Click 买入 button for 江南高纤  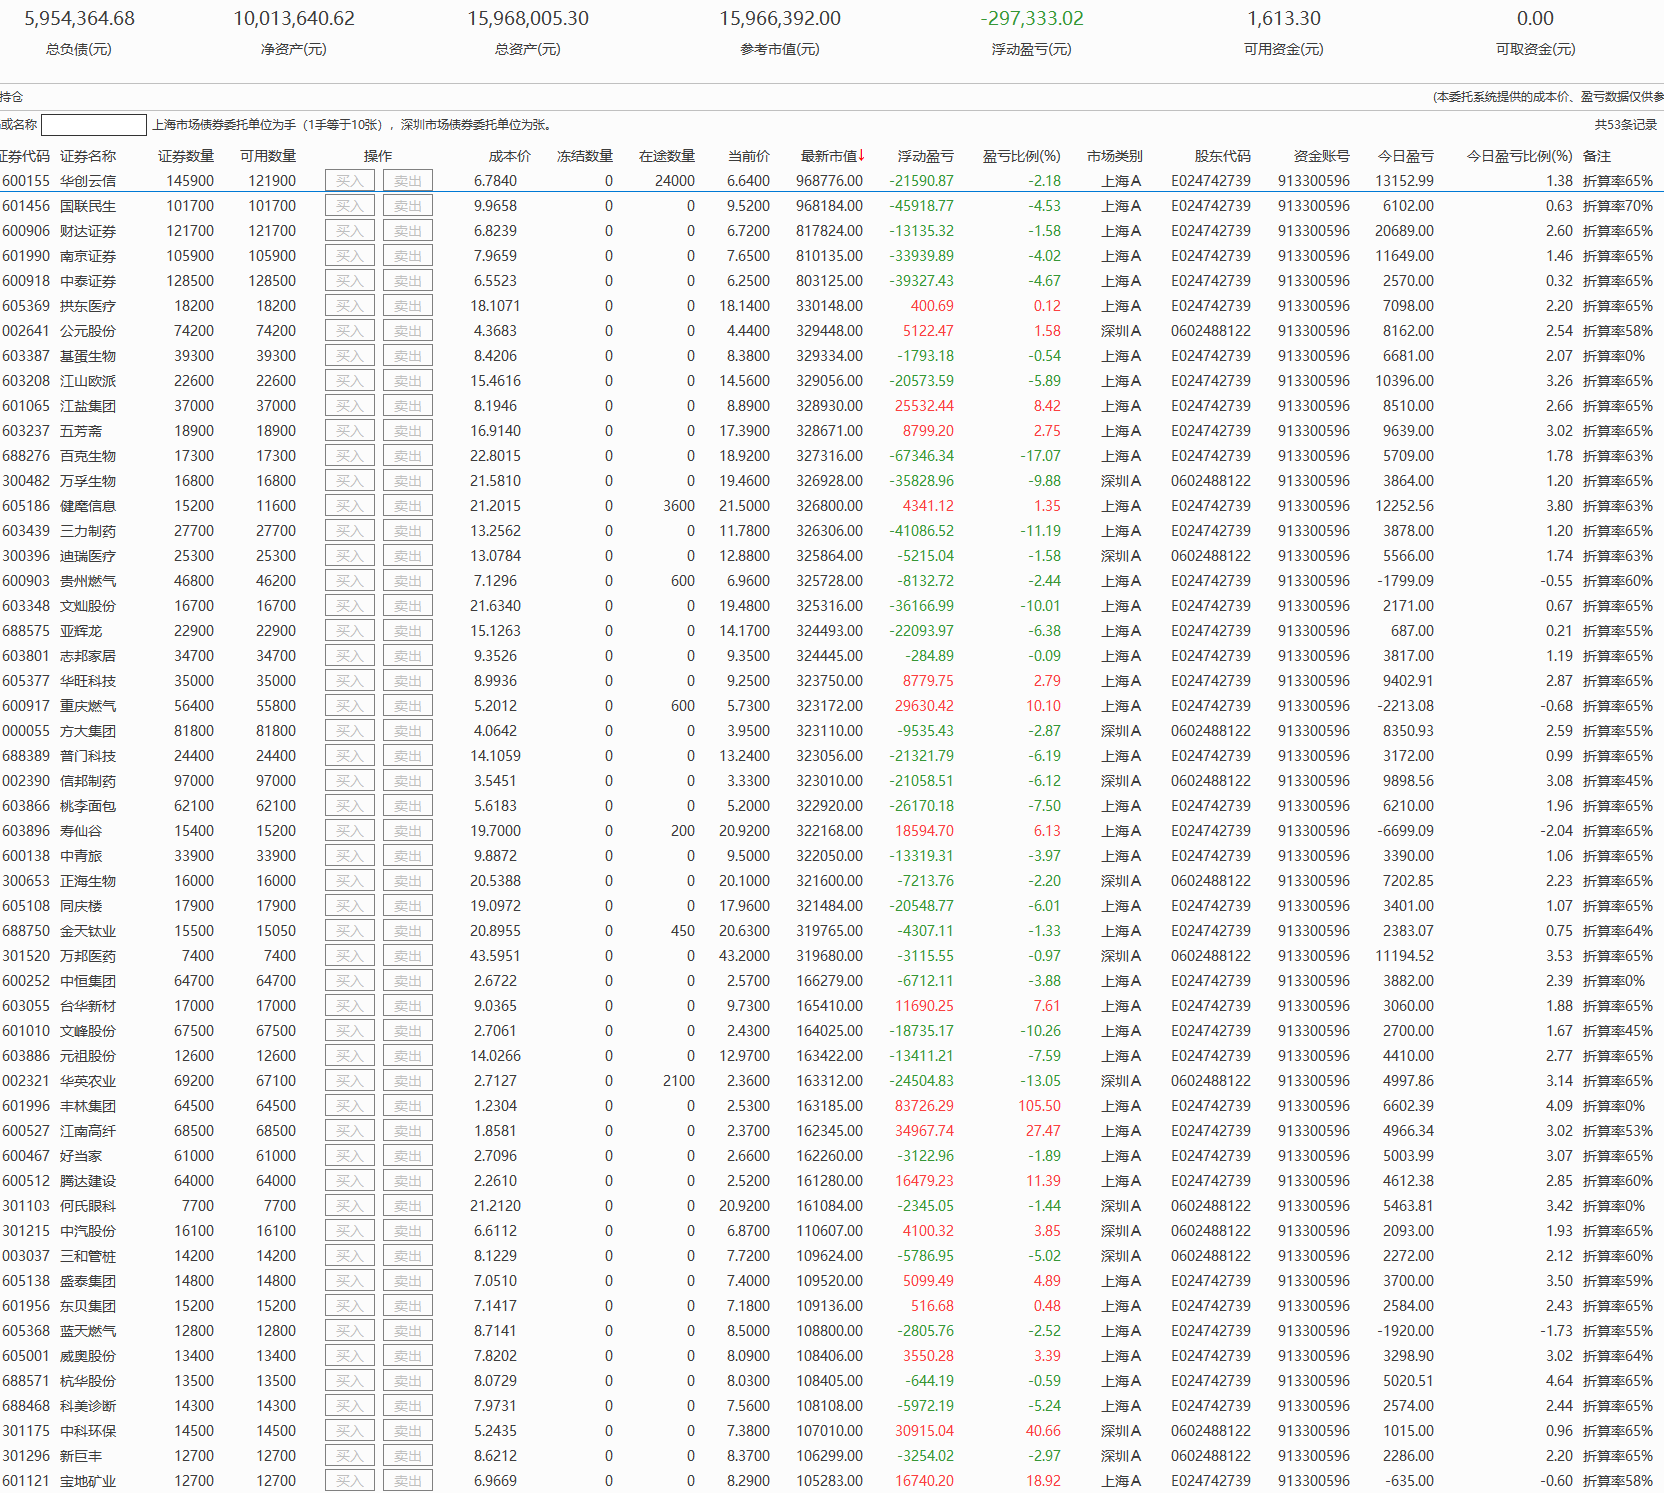tap(350, 1131)
